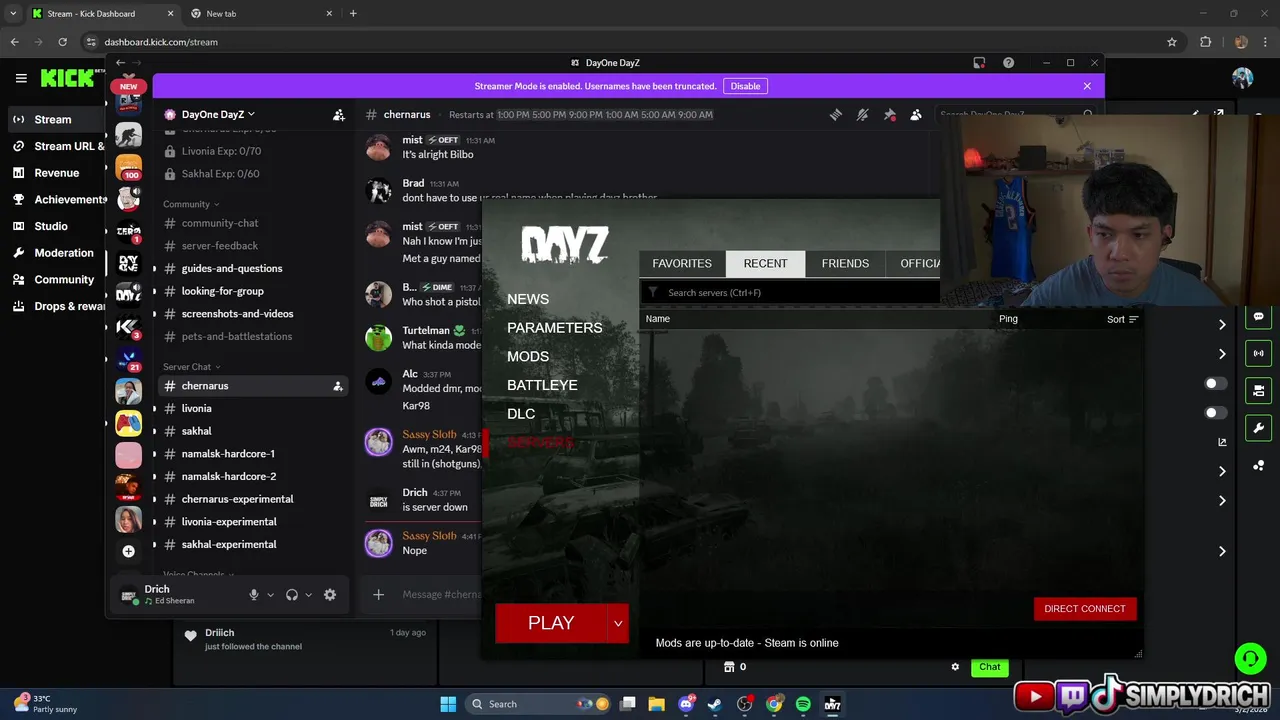The height and width of the screenshot is (720, 1280).
Task: Open the Sort dropdown in server browser
Action: tap(1122, 319)
